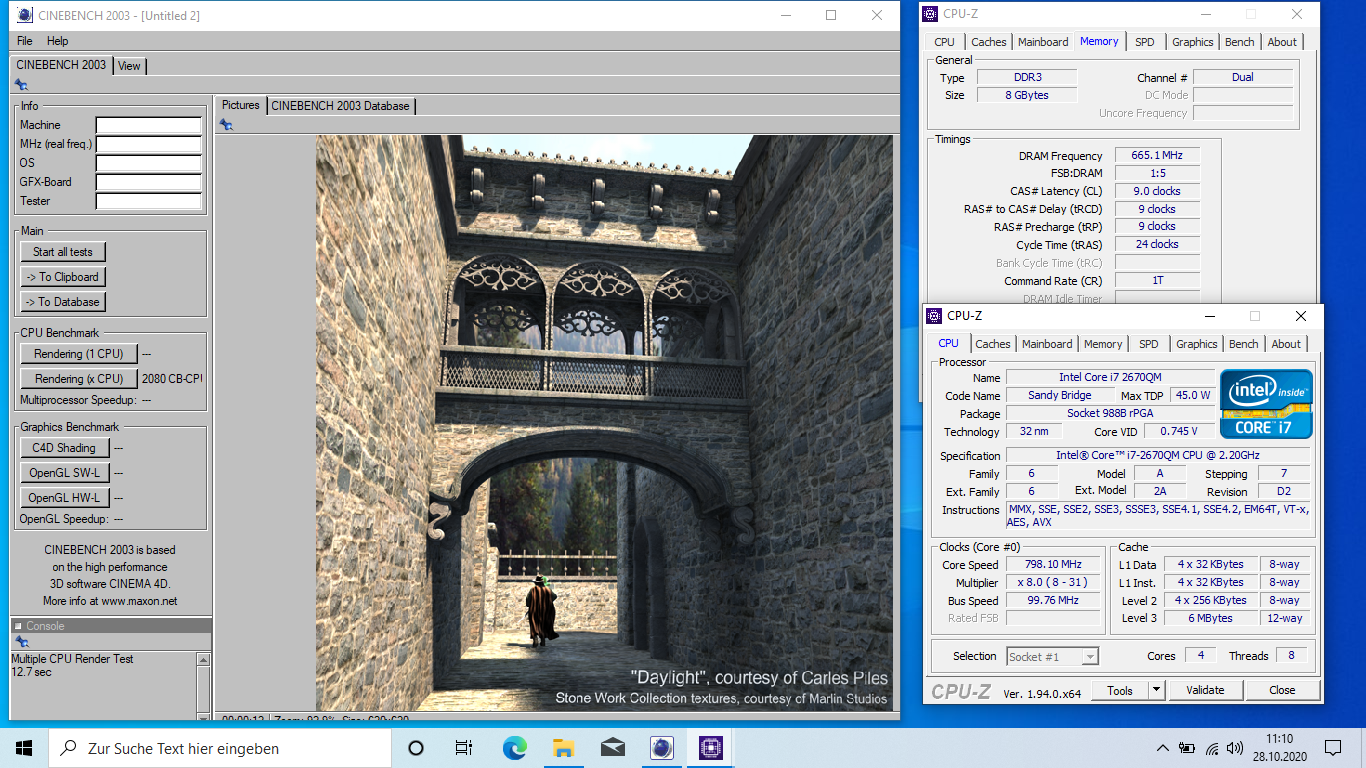Click Cortana circle icon on taskbar
This screenshot has width=1366, height=768.
[x=416, y=748]
